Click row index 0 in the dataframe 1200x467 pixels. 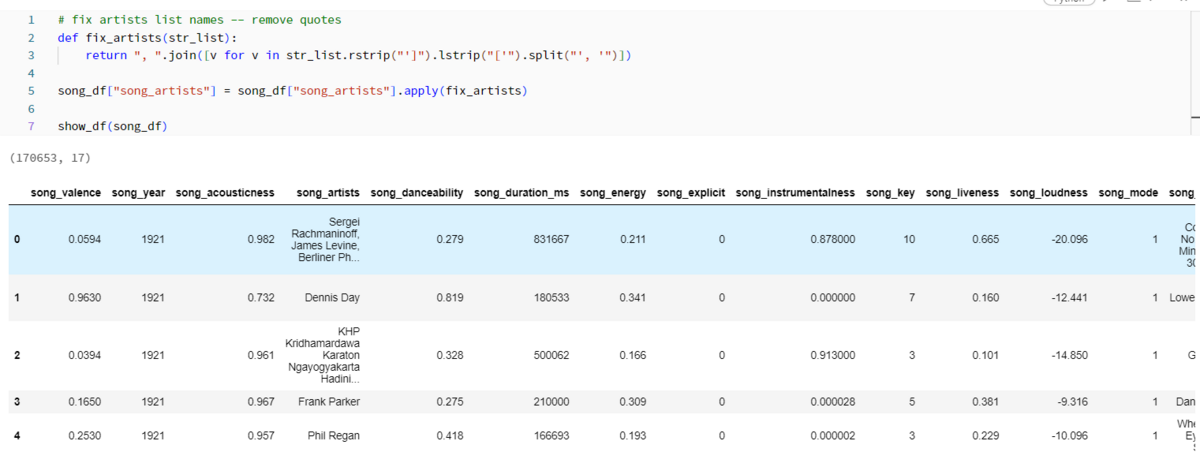[x=15, y=240]
